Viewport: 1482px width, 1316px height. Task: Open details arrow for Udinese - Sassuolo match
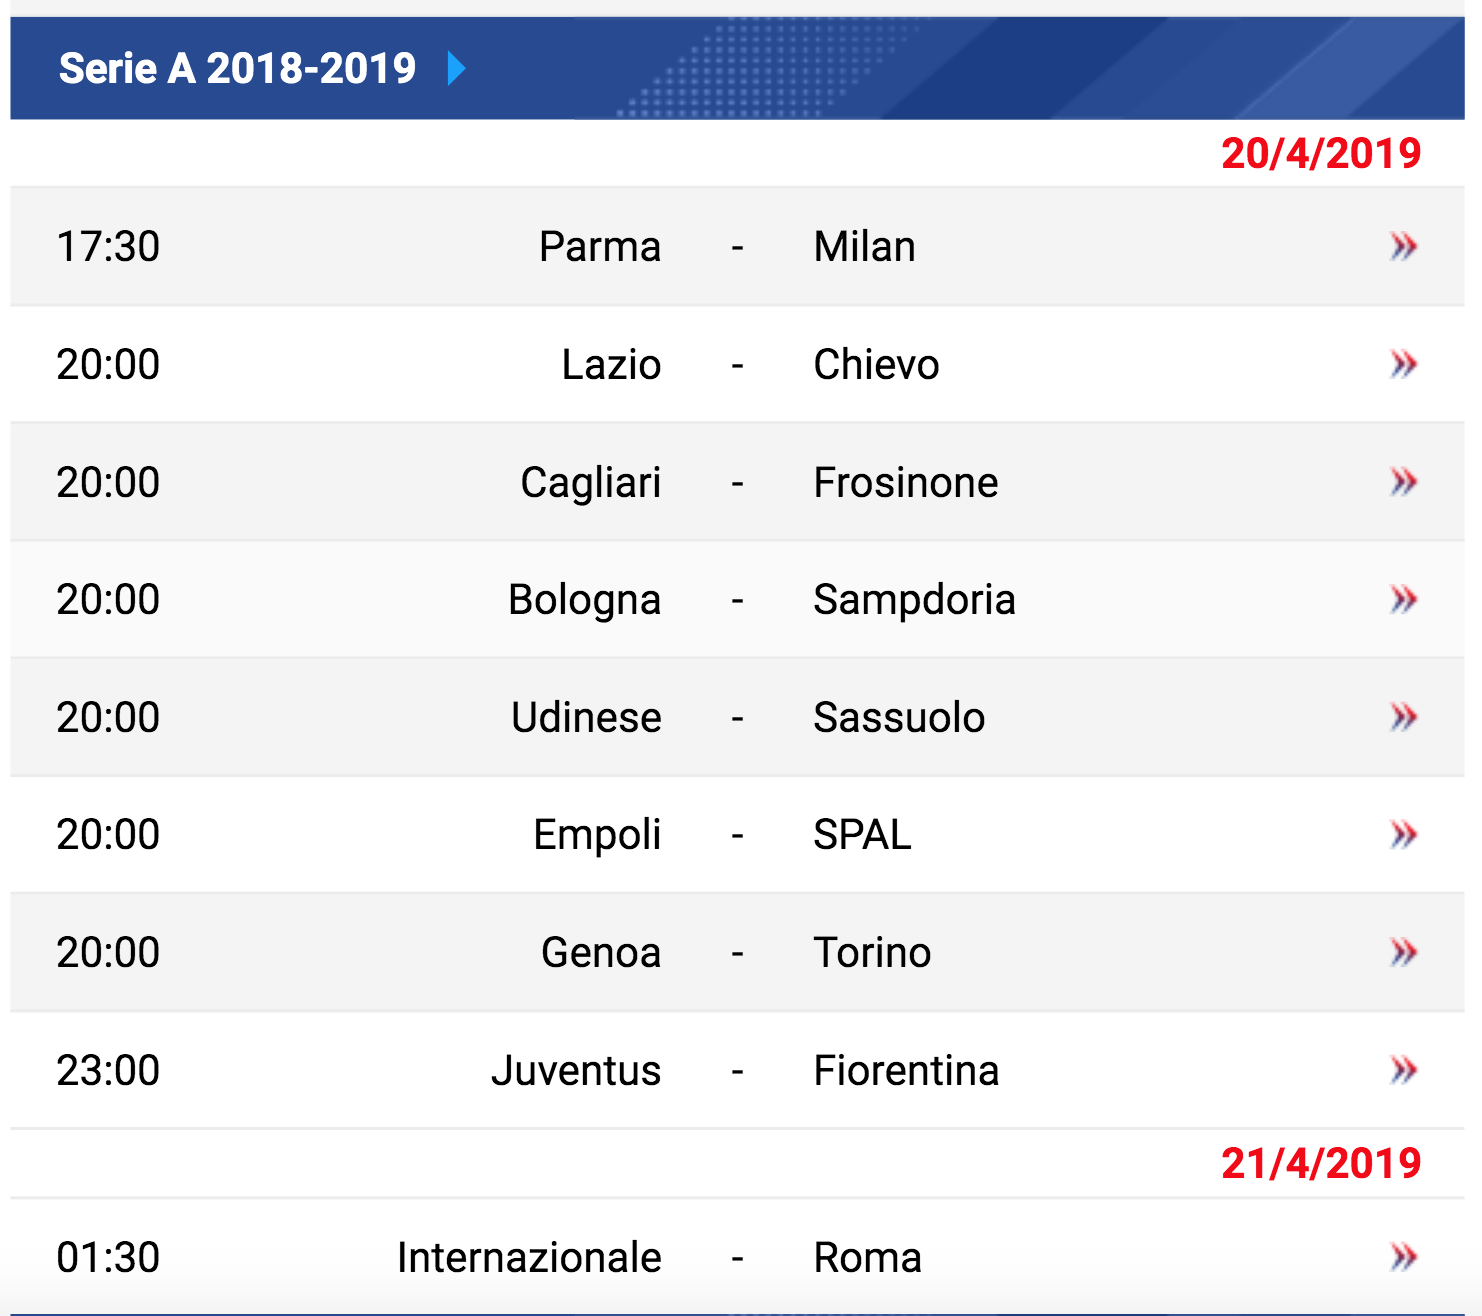click(1404, 717)
